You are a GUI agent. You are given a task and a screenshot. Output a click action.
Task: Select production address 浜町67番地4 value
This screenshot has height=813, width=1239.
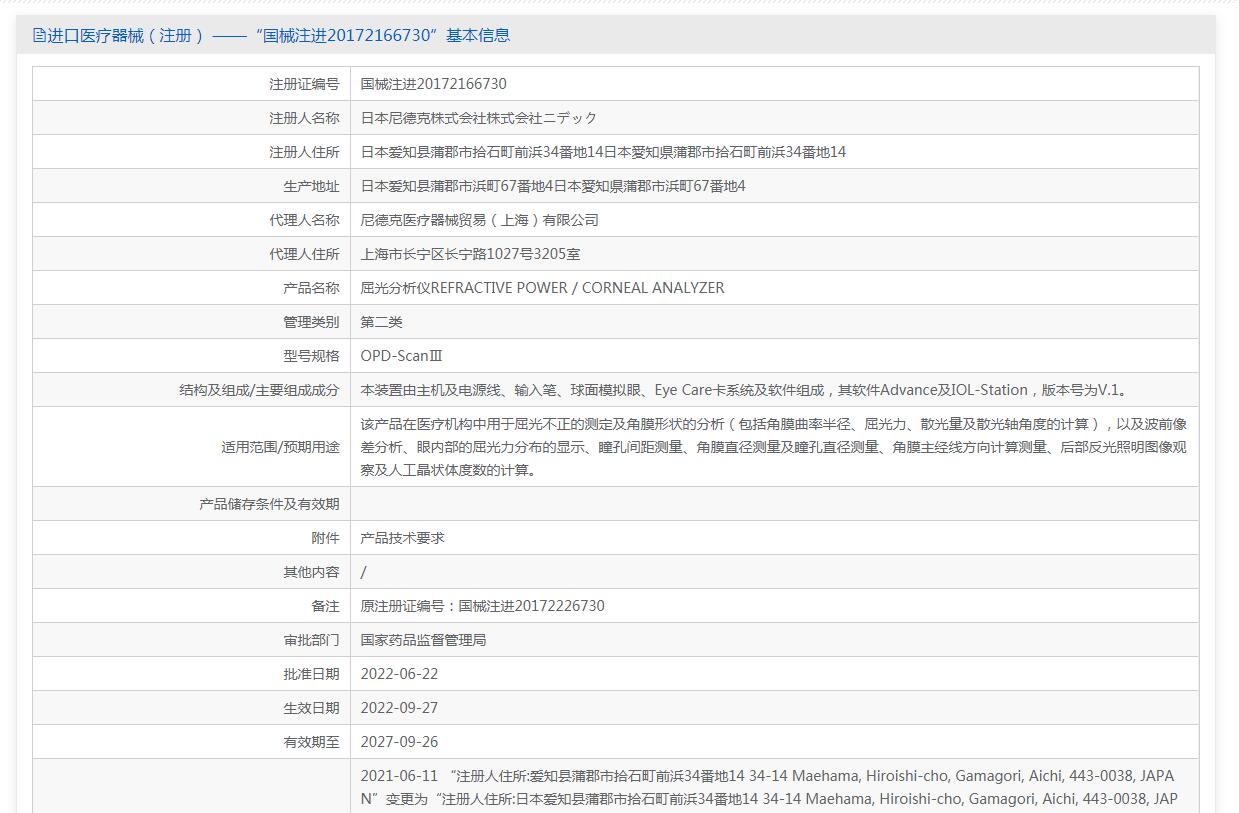coord(553,186)
